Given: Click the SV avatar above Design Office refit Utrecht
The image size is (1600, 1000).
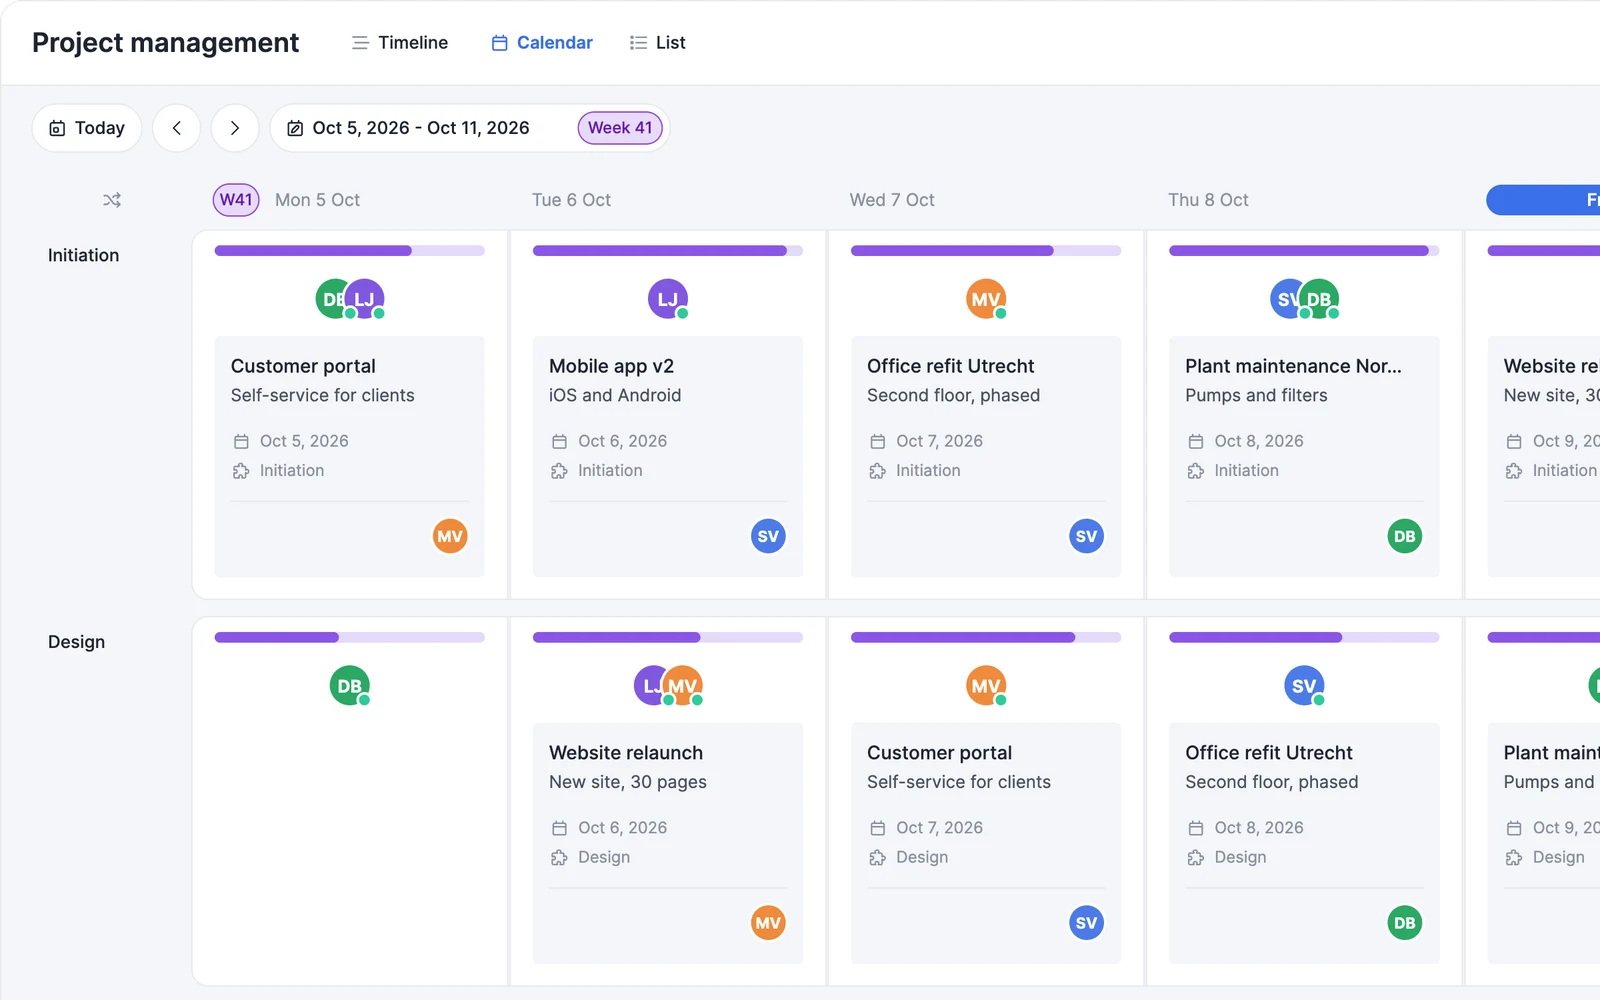Looking at the screenshot, I should pyautogui.click(x=1304, y=686).
